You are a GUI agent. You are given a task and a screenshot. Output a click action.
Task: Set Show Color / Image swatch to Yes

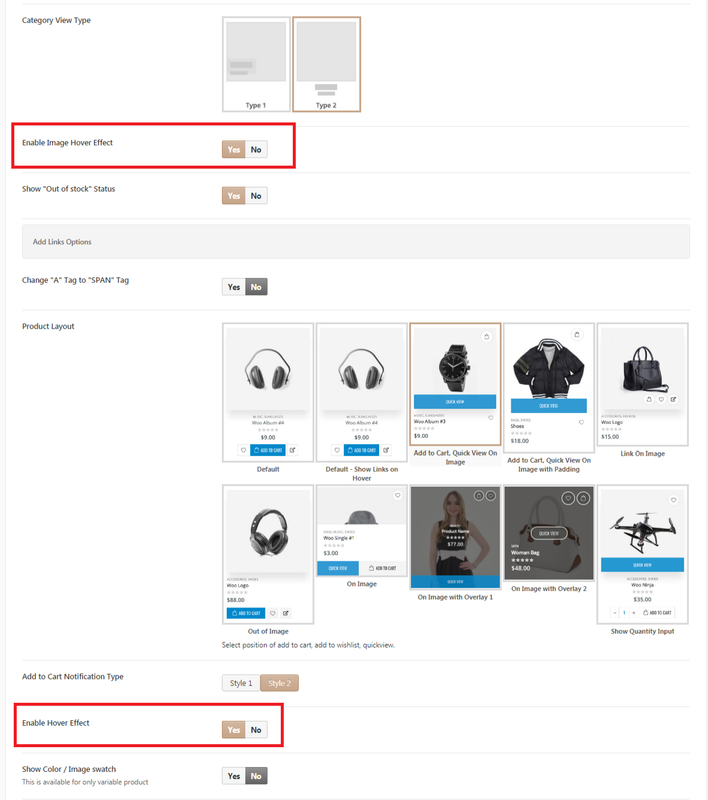(x=234, y=776)
